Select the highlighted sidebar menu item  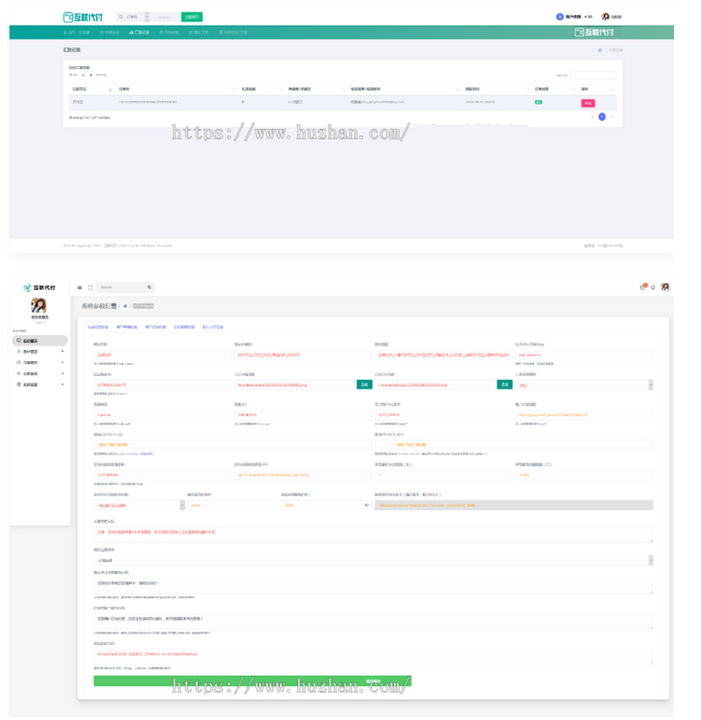[x=39, y=341]
